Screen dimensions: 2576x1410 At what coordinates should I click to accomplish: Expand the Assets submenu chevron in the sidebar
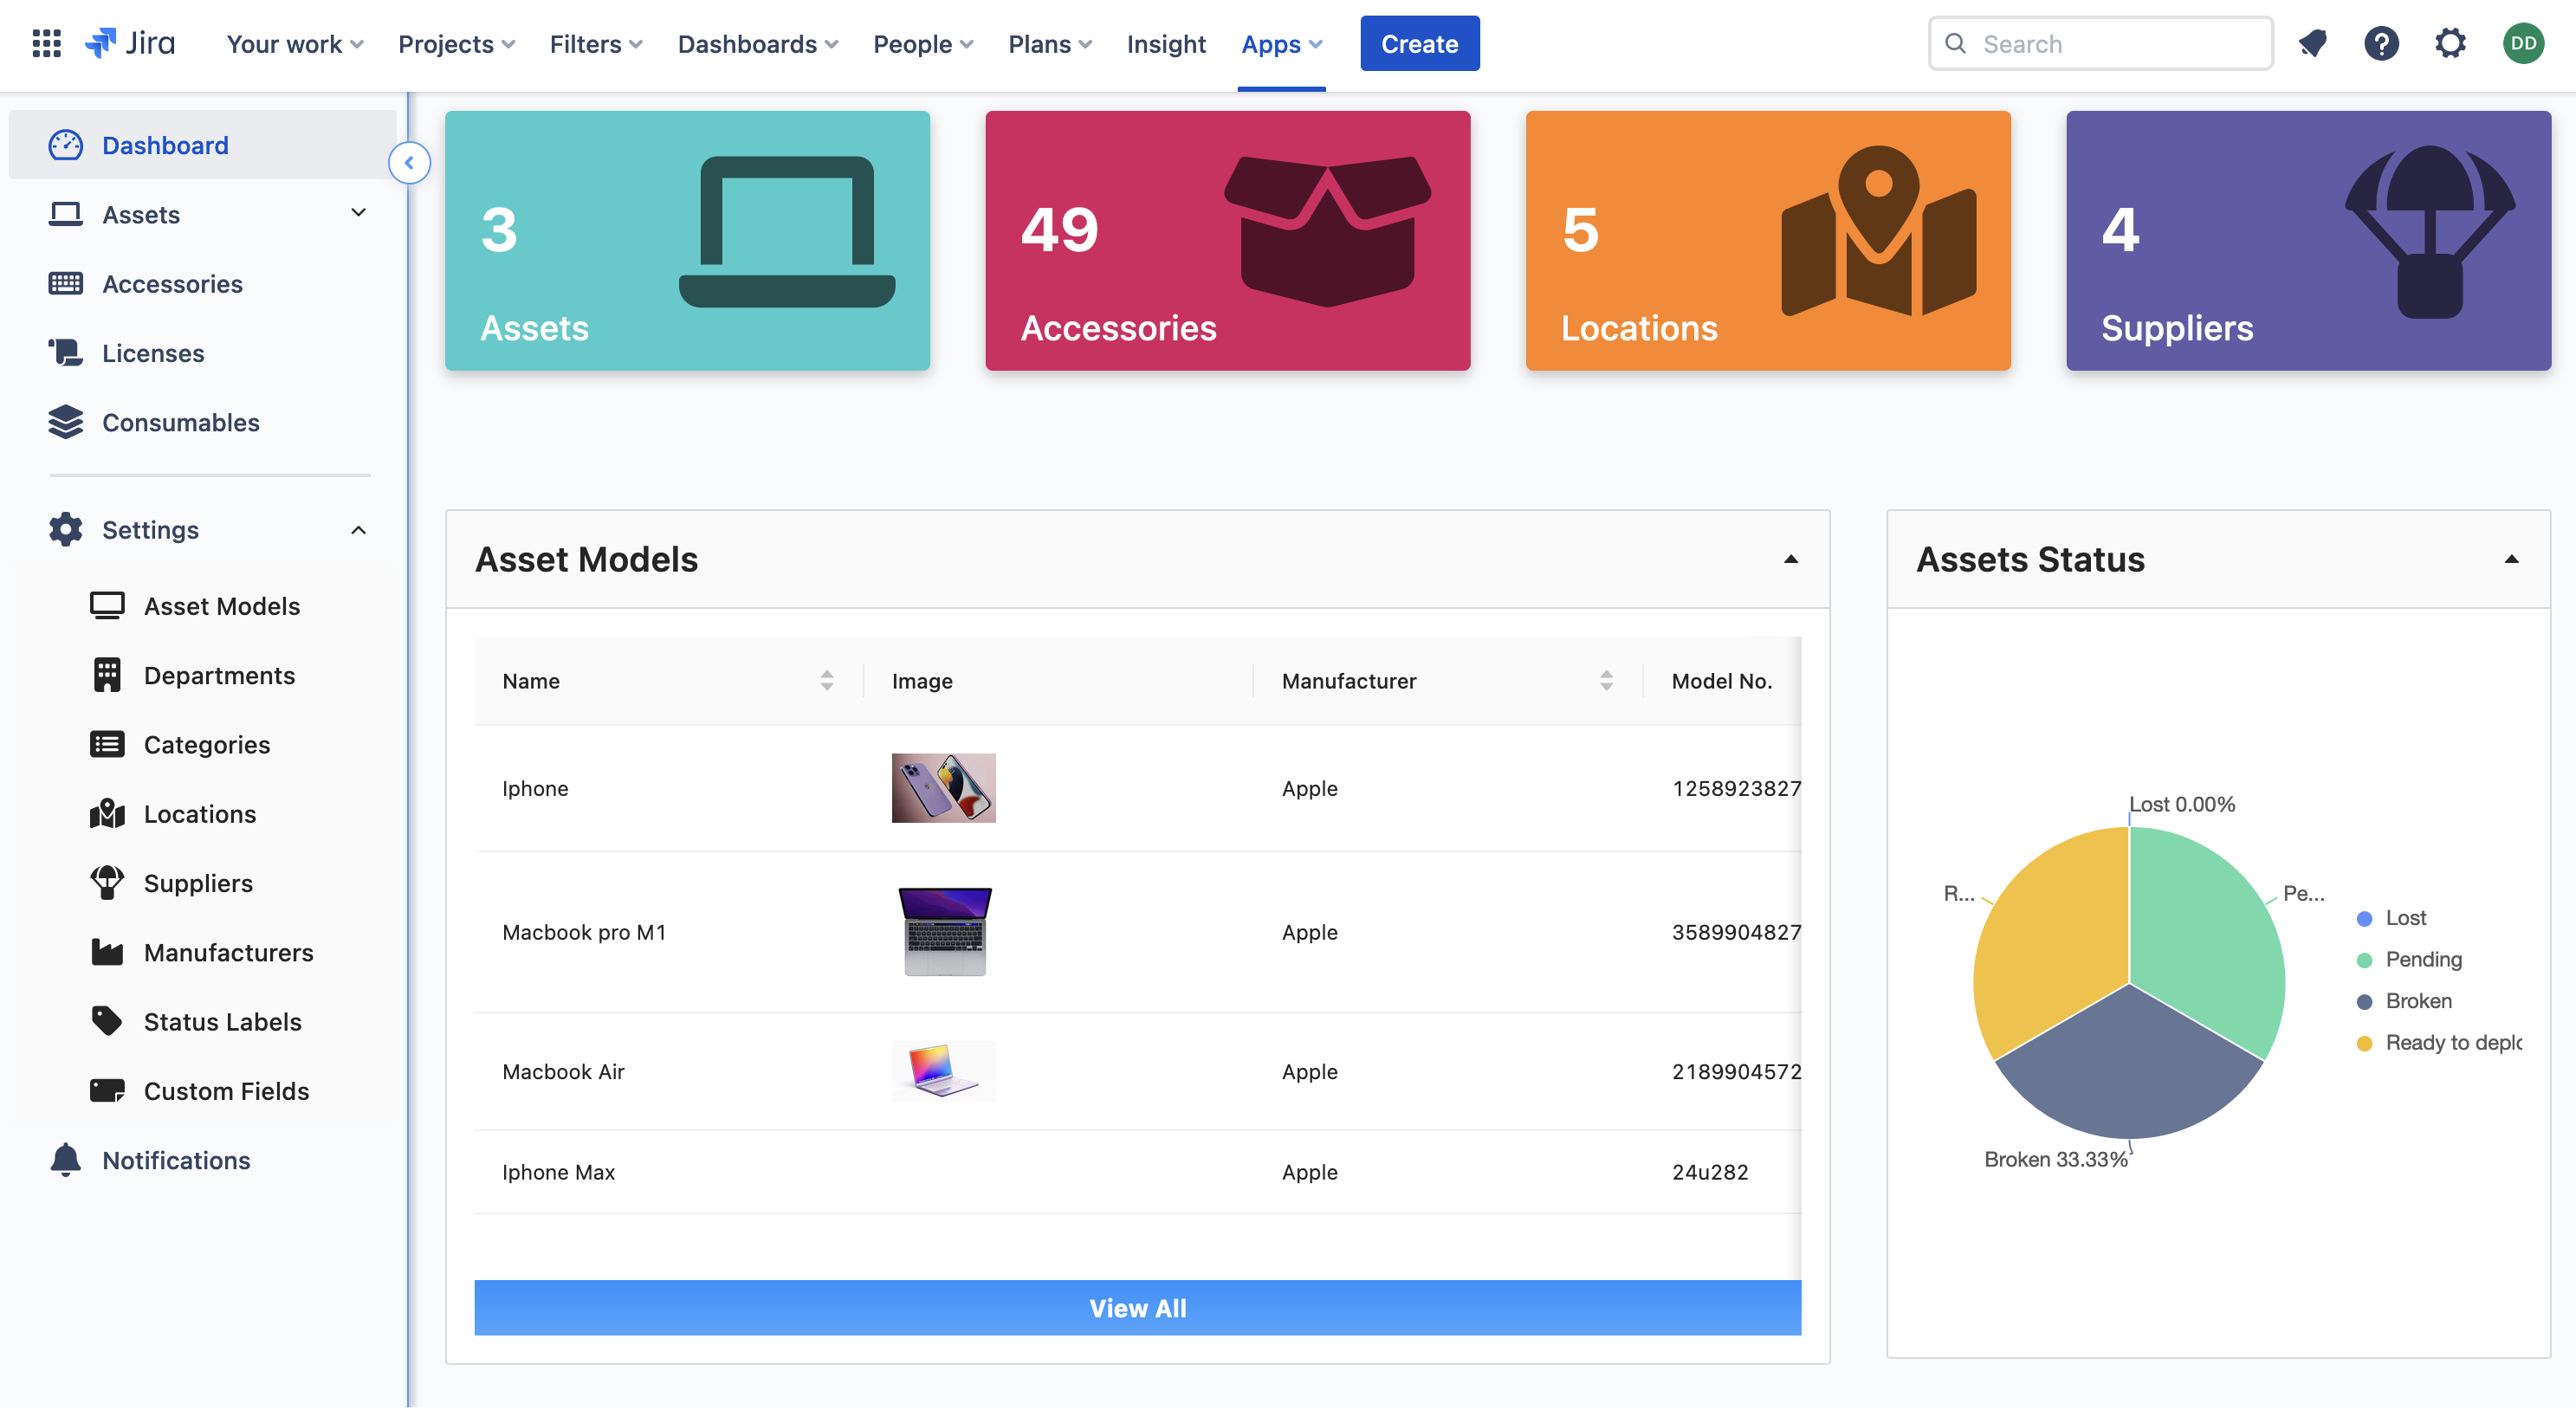click(358, 213)
